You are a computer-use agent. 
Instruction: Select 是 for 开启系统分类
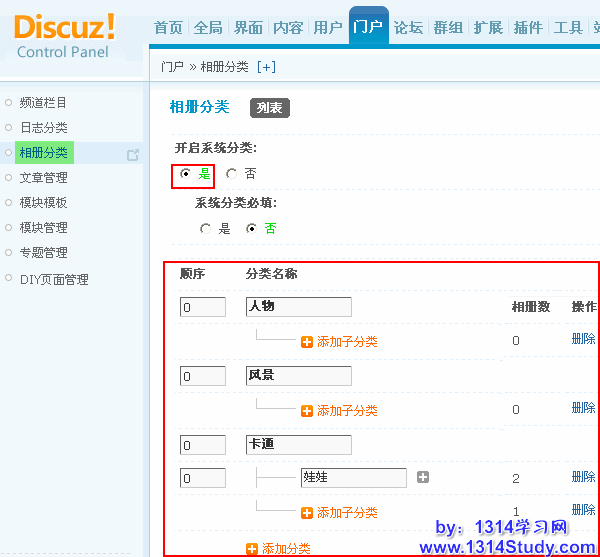click(x=186, y=174)
